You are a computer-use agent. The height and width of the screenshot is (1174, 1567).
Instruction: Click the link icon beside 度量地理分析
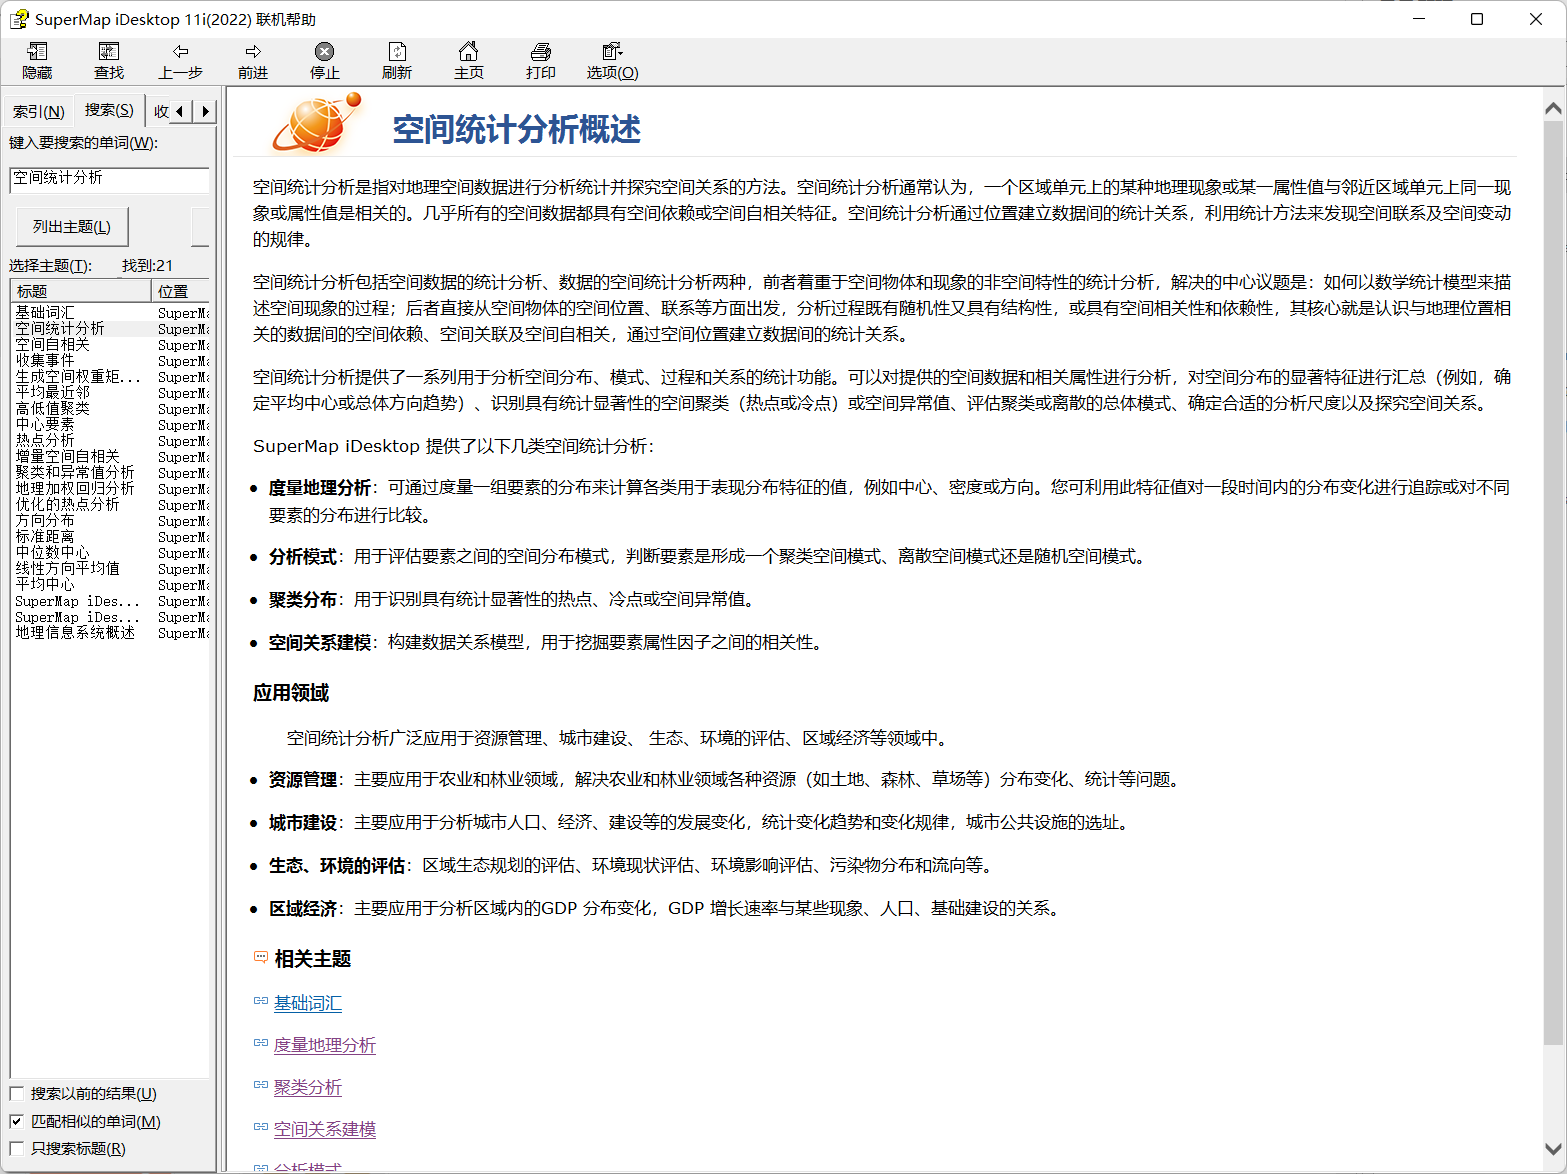[261, 1043]
